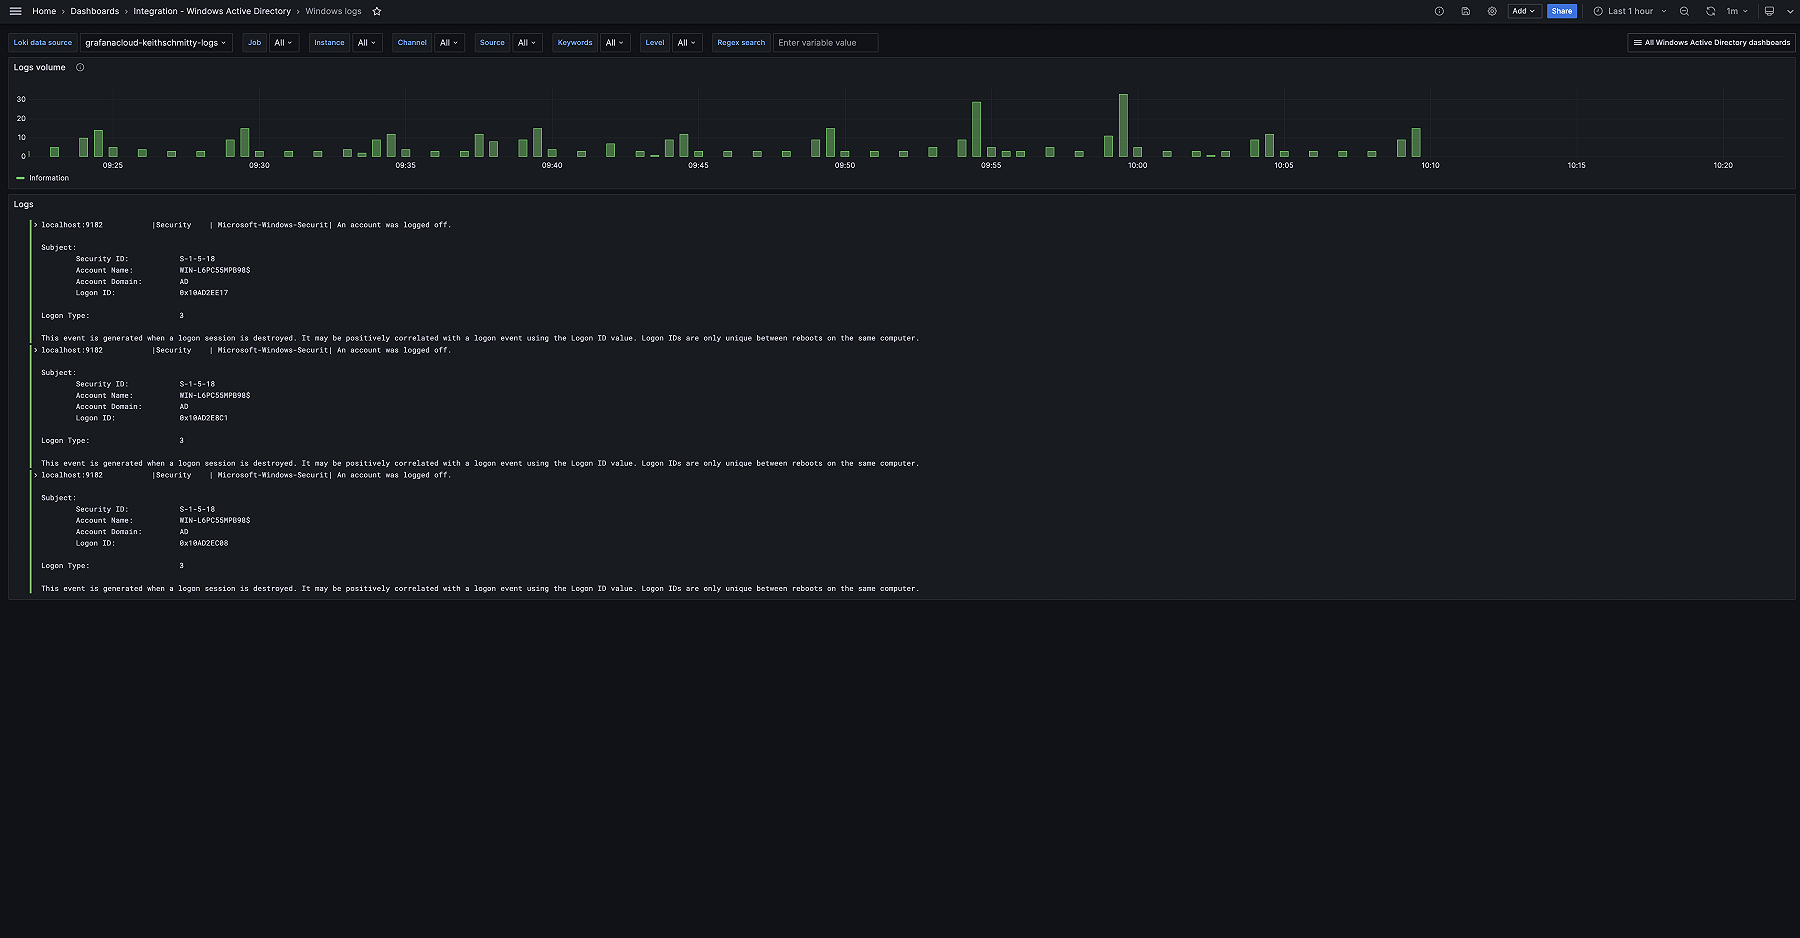Open dashboard settings with the gear icon
This screenshot has width=1800, height=938.
[x=1492, y=11]
